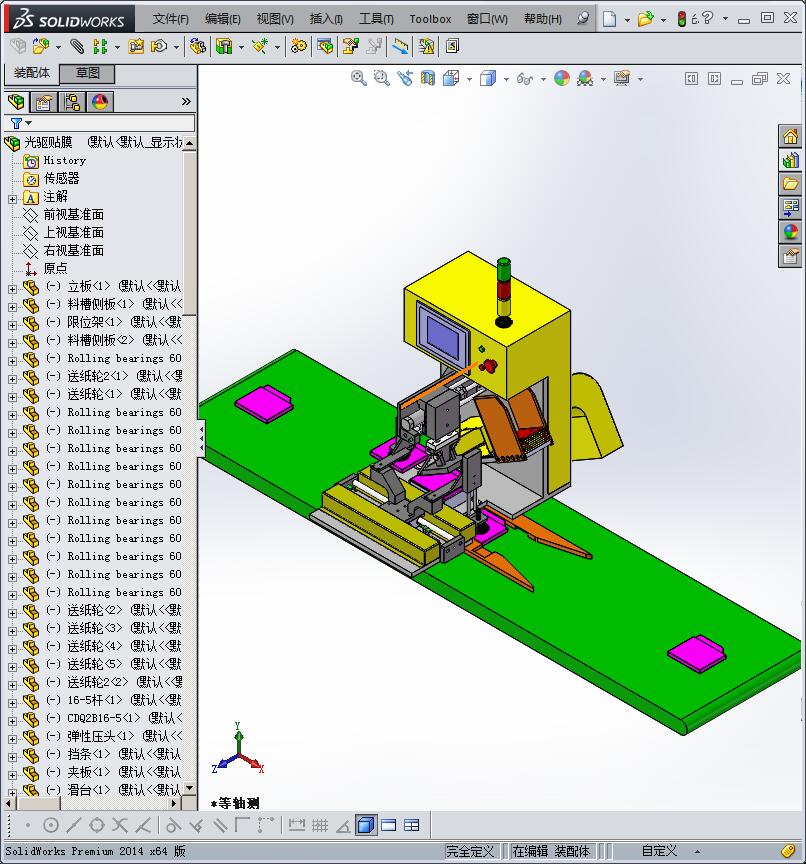Click Edit Appearance color ball icon
Screen dimensions: 806x864
[562, 78]
